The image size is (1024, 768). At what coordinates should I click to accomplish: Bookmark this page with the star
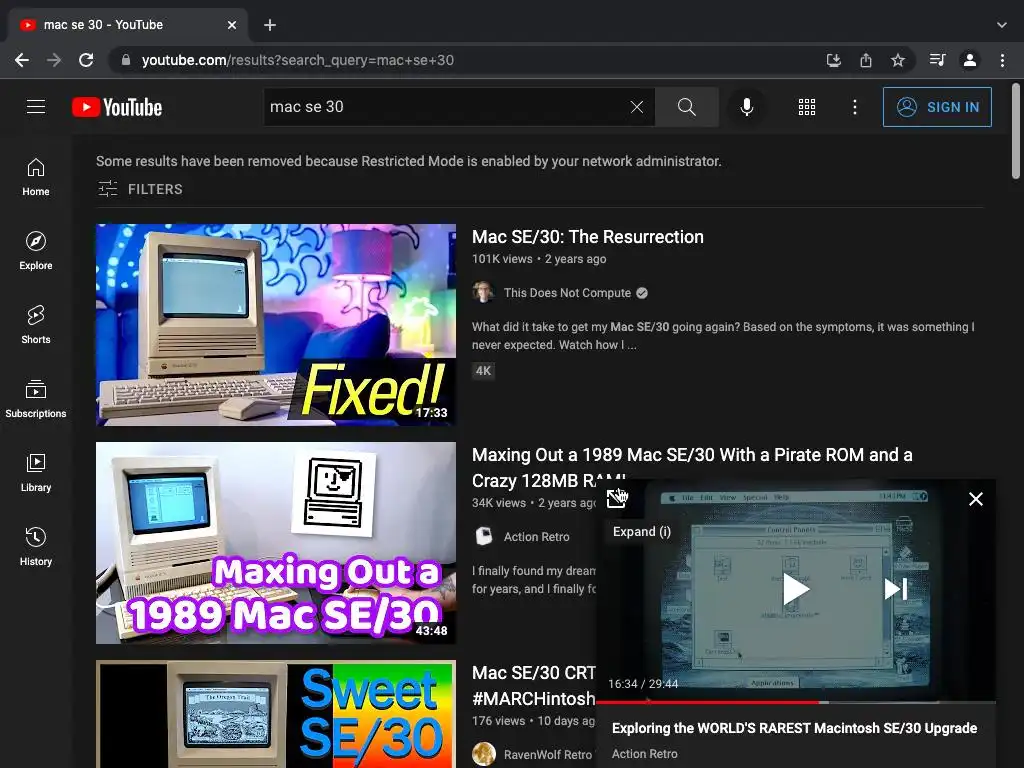click(898, 60)
